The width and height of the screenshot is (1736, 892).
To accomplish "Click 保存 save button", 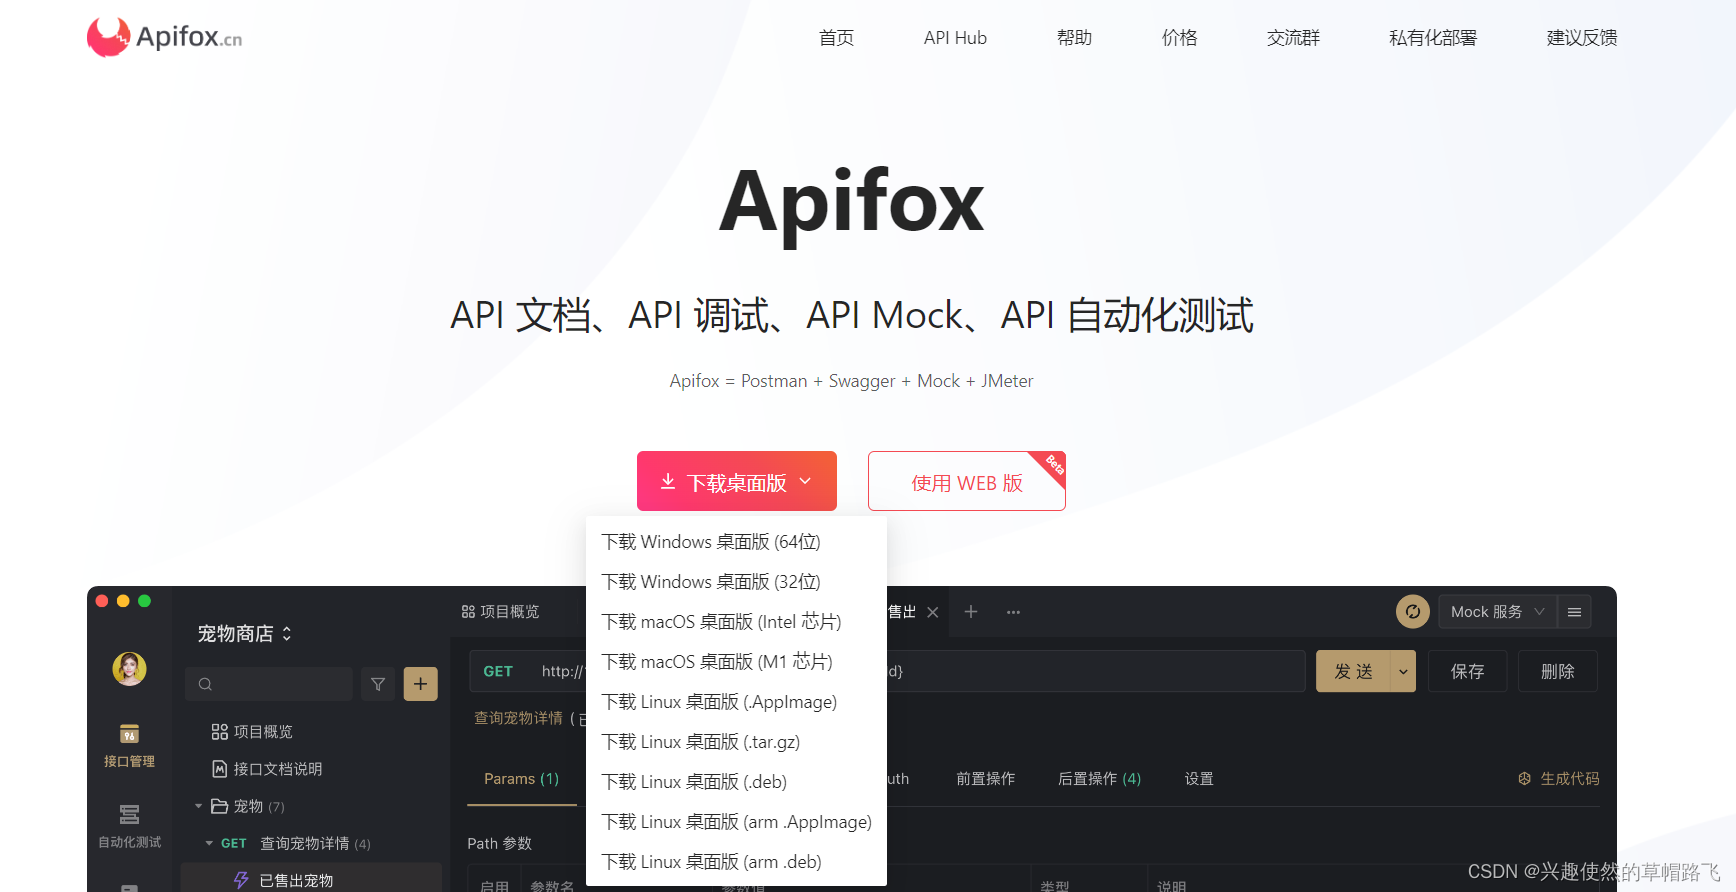I will 1467,671.
